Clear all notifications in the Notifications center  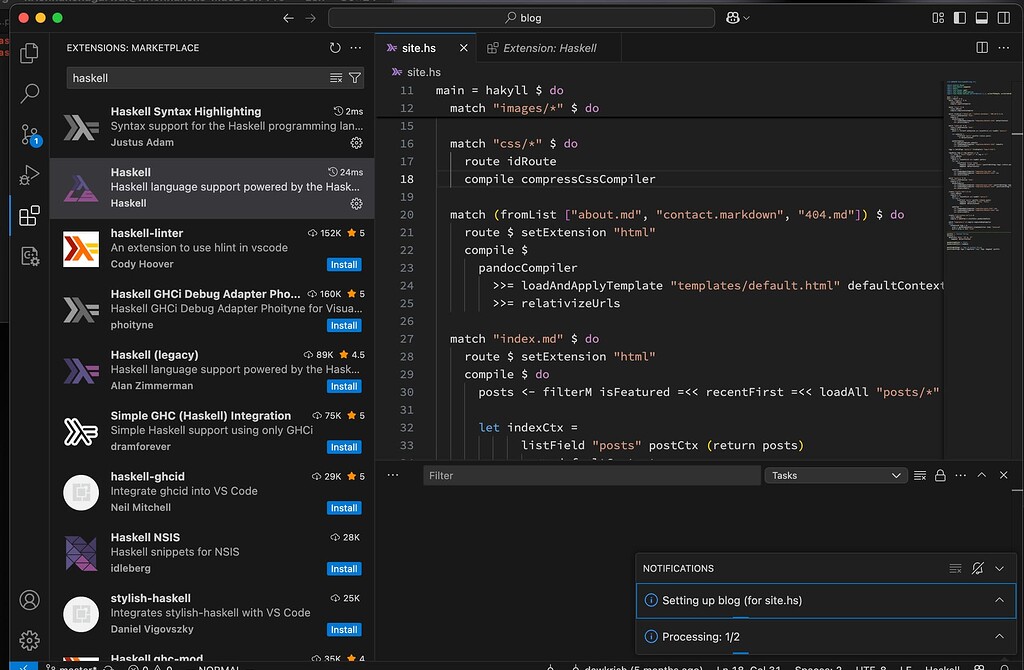point(955,568)
